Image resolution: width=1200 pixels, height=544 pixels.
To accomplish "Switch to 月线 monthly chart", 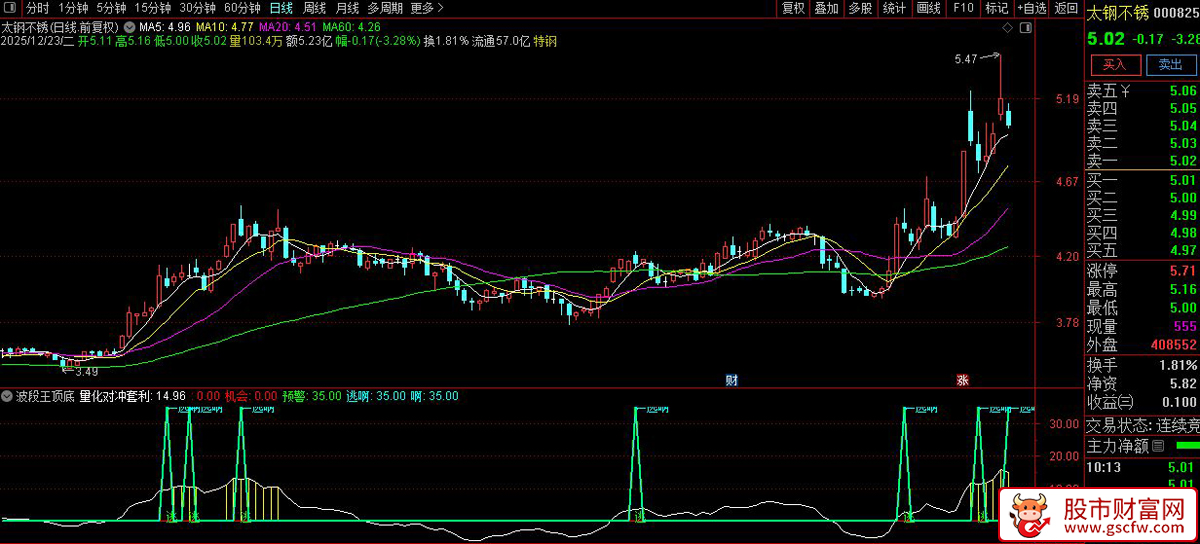I will click(x=347, y=8).
